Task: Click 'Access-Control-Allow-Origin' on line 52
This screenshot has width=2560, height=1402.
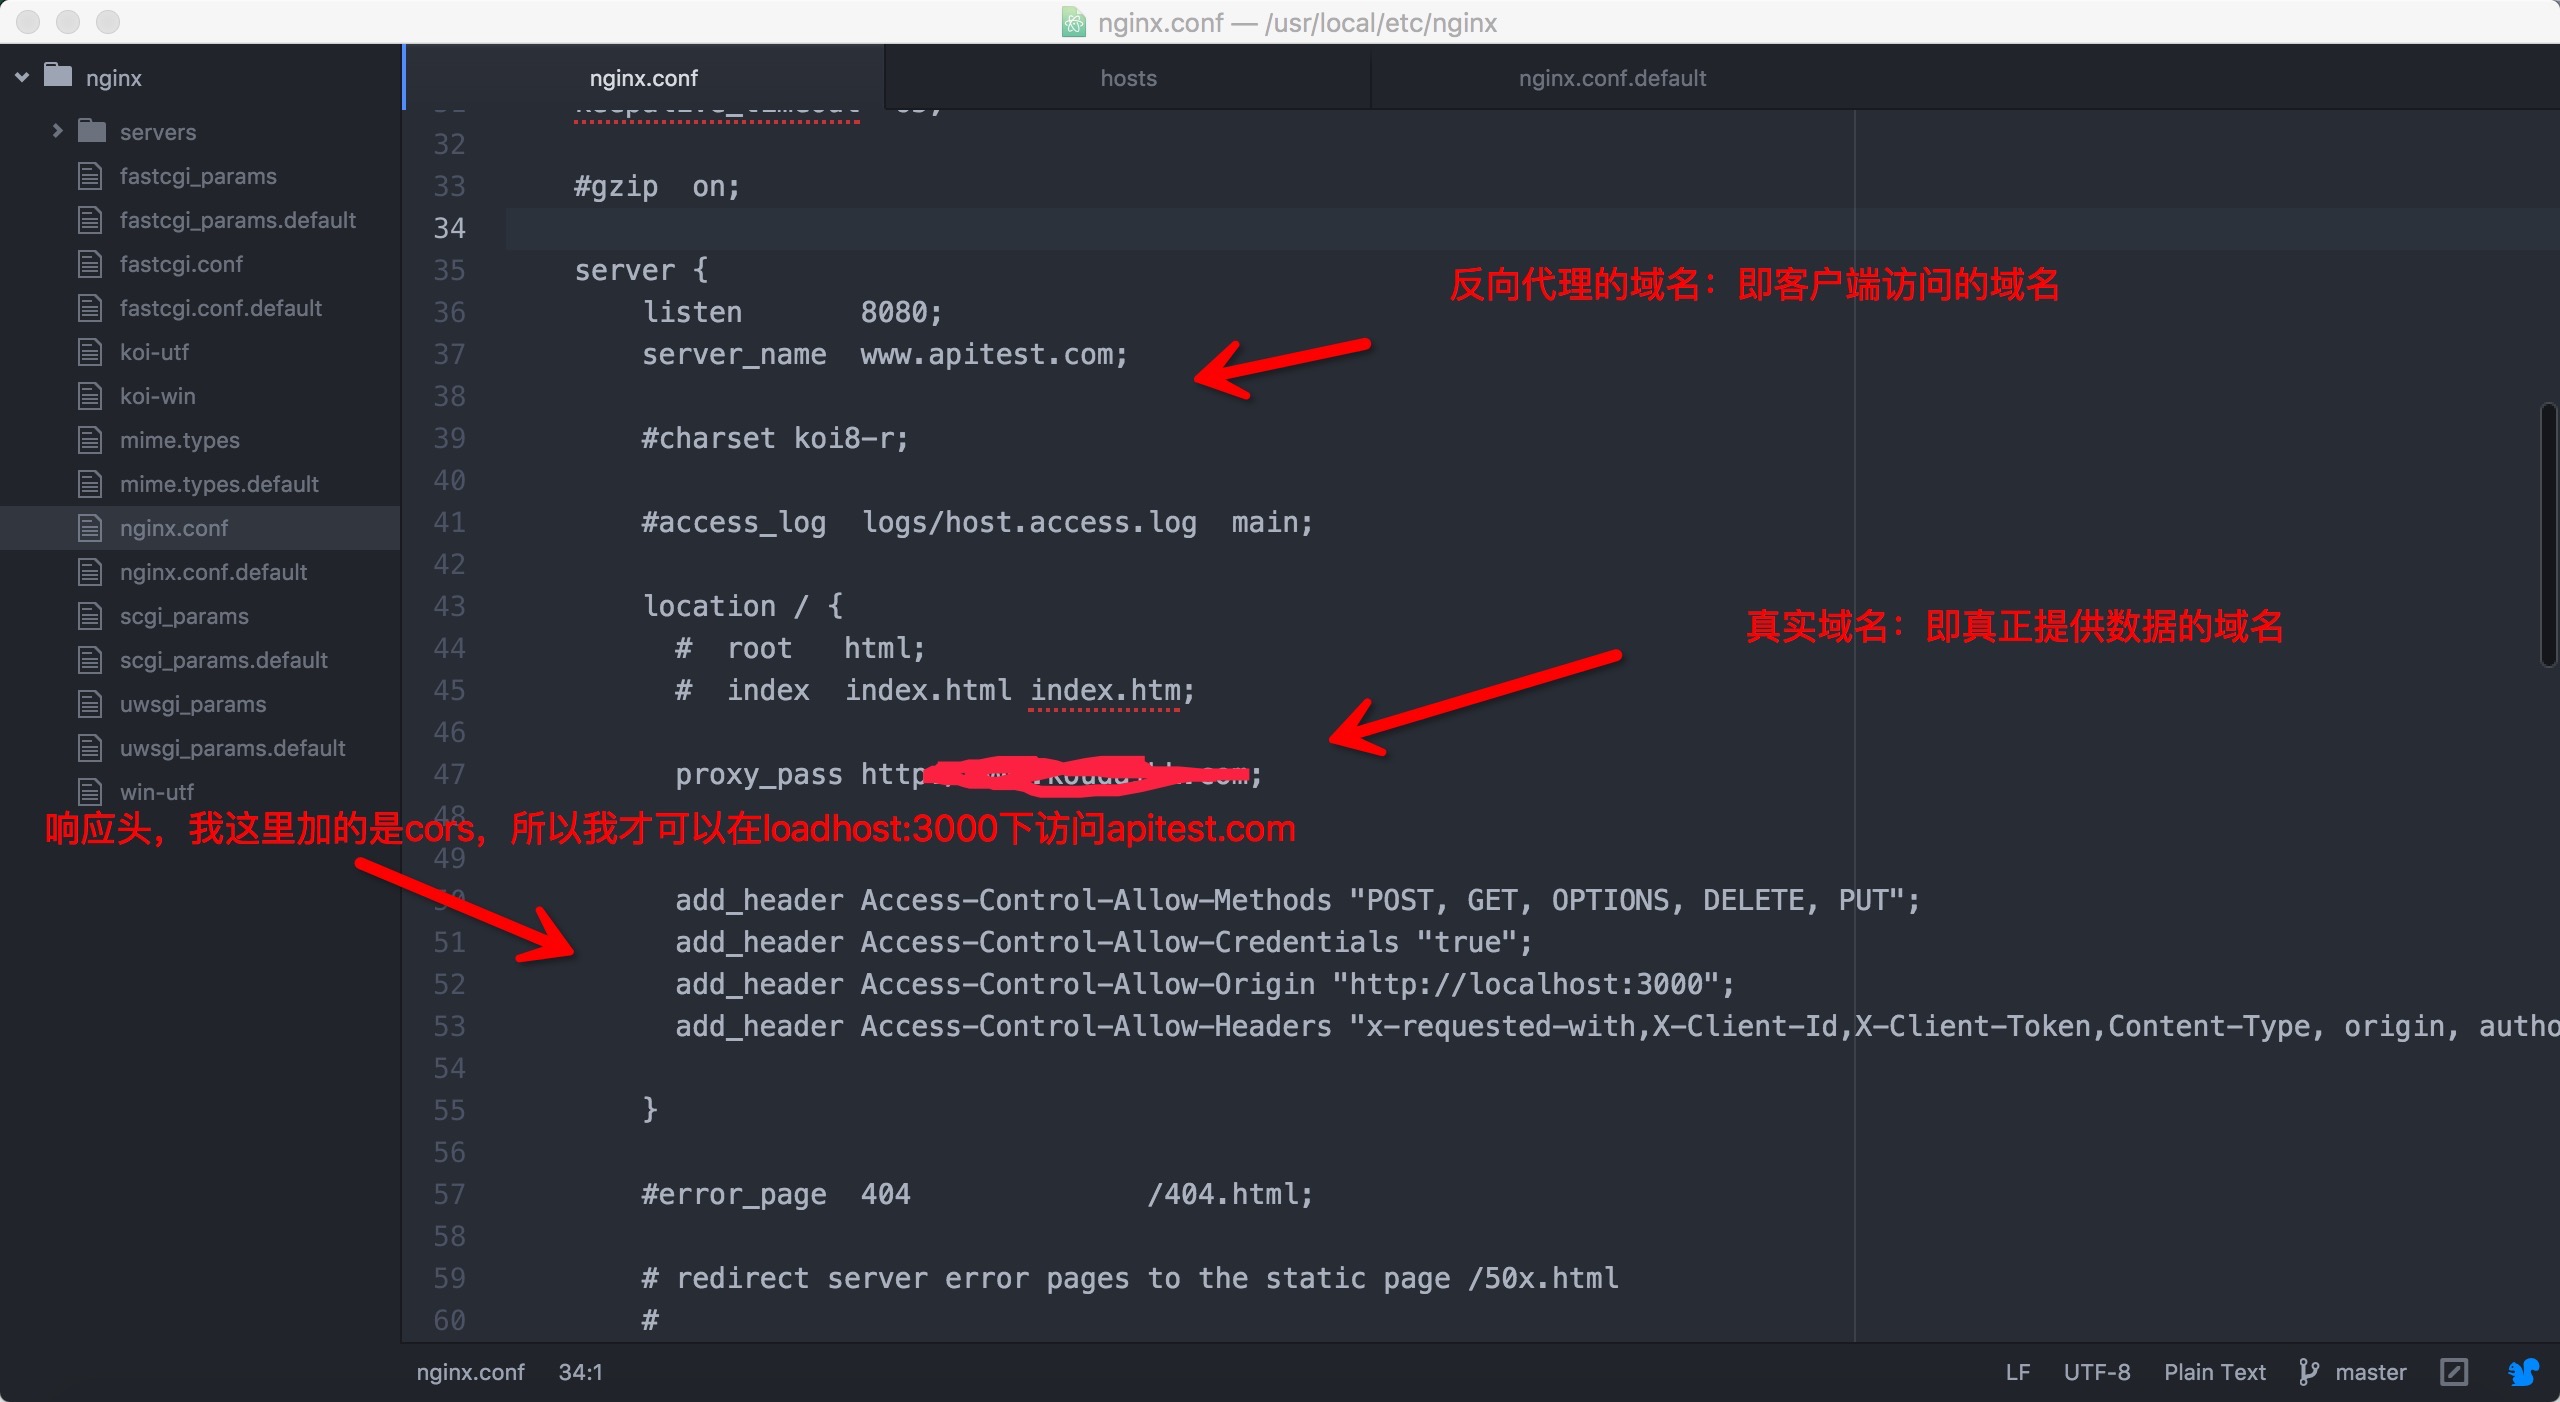Action: (1088, 984)
